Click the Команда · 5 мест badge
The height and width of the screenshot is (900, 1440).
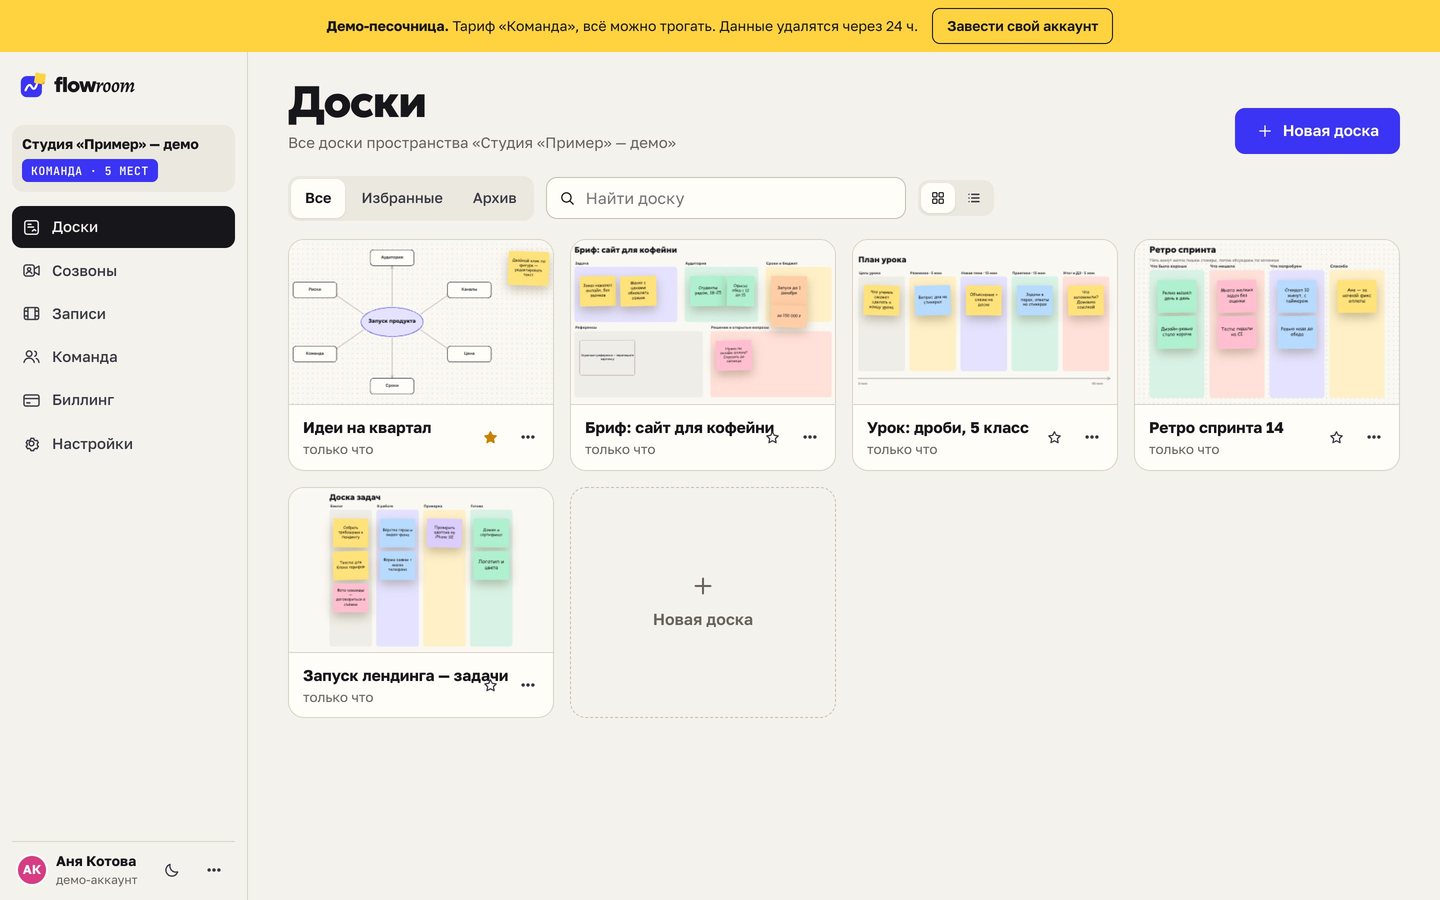pos(90,171)
